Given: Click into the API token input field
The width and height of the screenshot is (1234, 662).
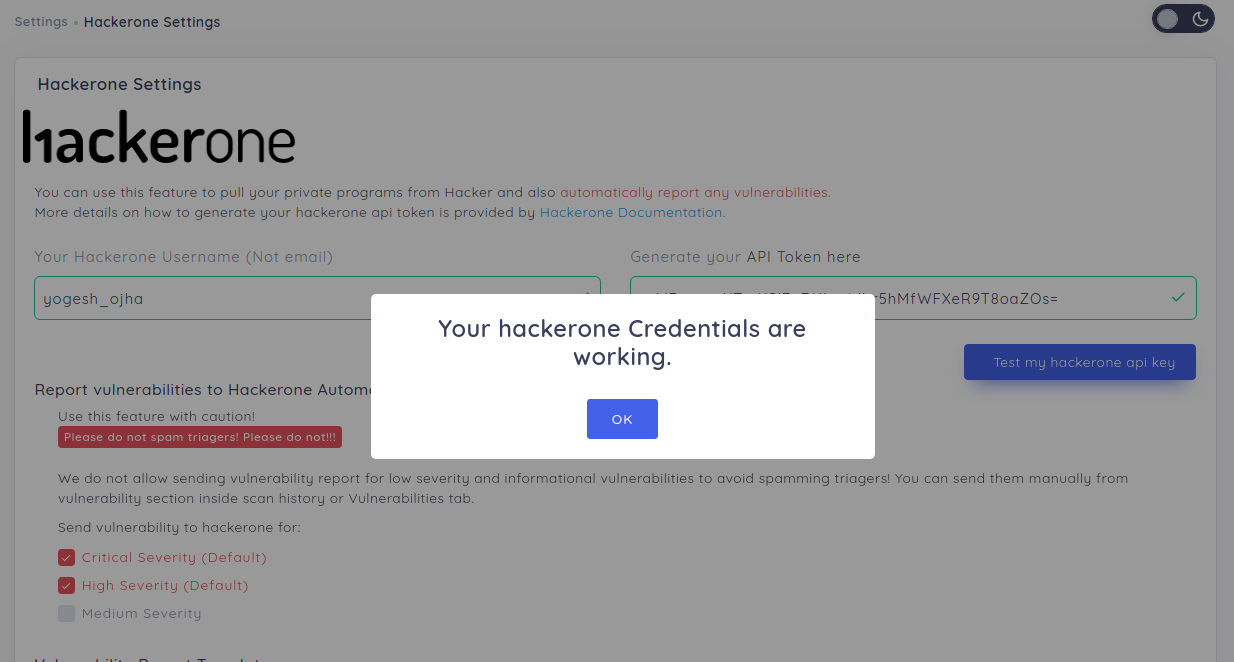Looking at the screenshot, I should (x=1000, y=298).
